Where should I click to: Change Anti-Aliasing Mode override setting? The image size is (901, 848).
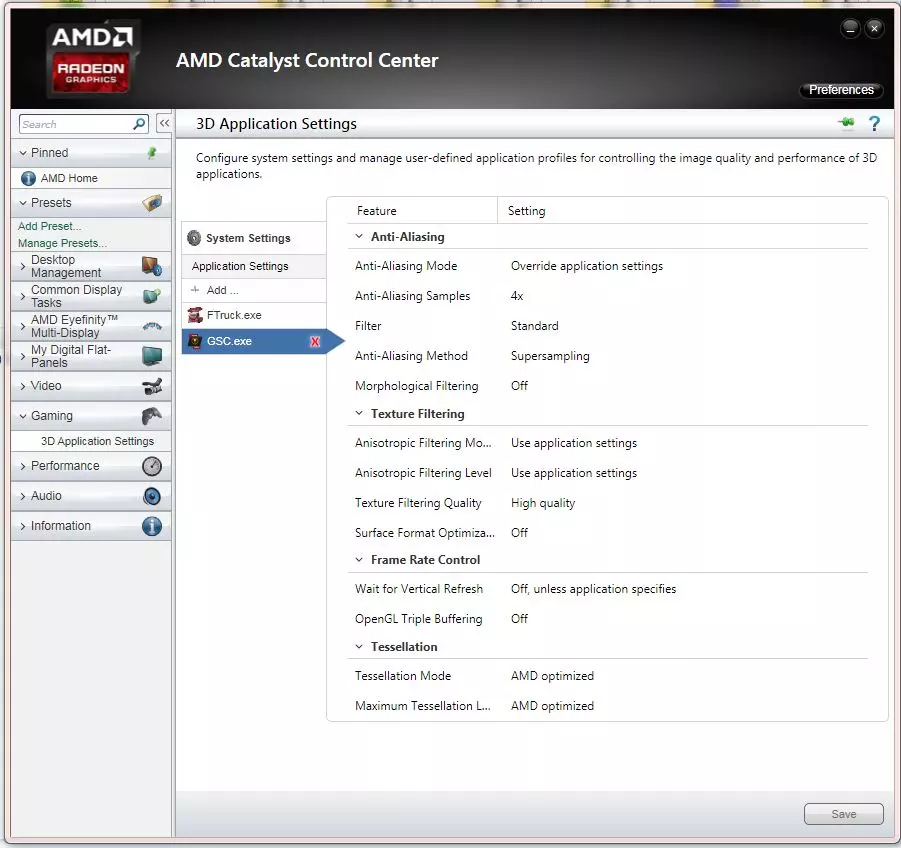pos(587,266)
